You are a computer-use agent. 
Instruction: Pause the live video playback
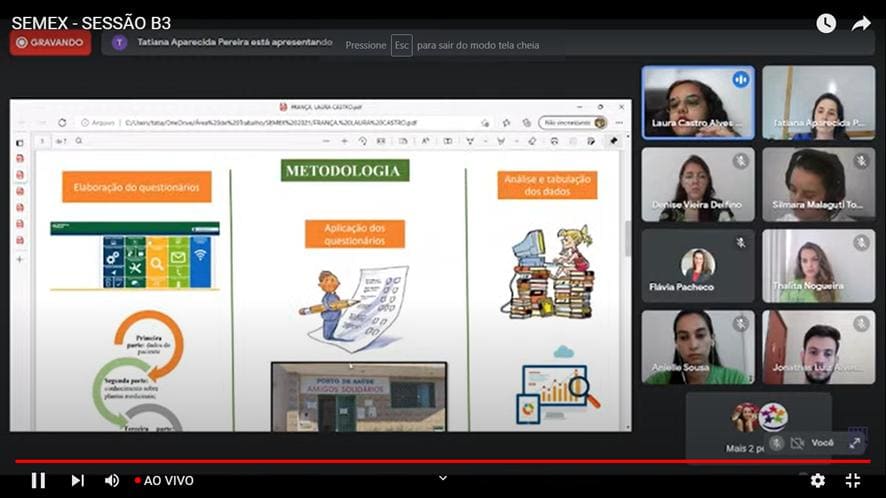(38, 480)
